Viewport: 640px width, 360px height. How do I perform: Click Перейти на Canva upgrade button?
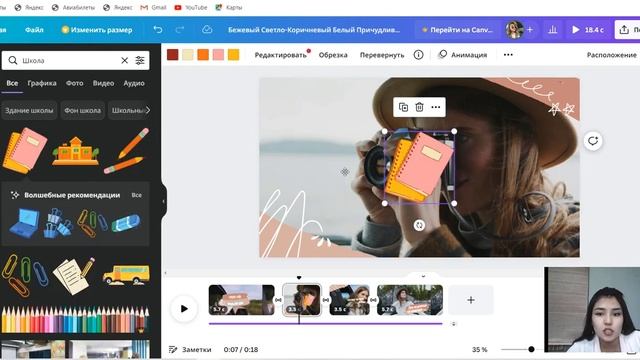(x=458, y=30)
